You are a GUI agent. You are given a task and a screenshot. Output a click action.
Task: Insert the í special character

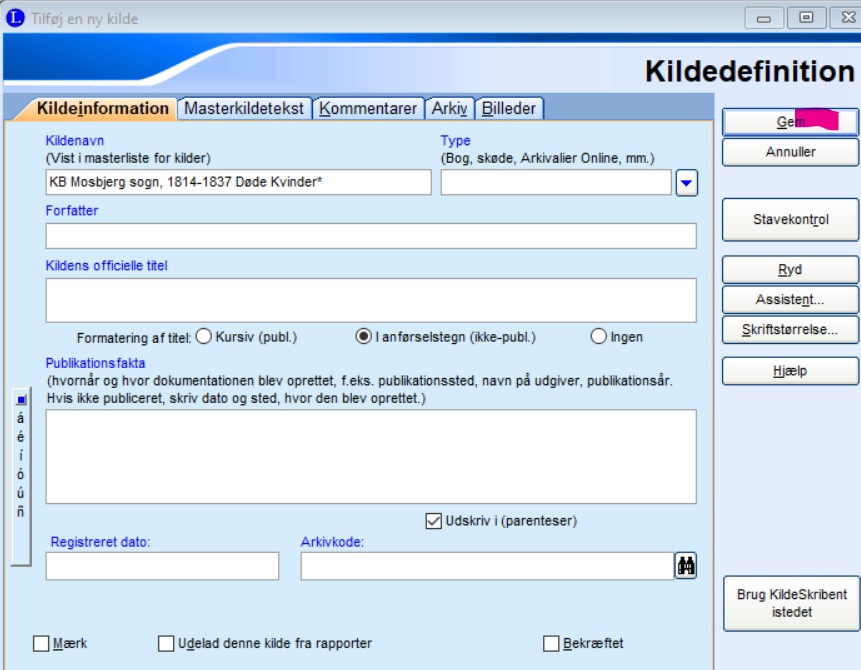coord(21,455)
